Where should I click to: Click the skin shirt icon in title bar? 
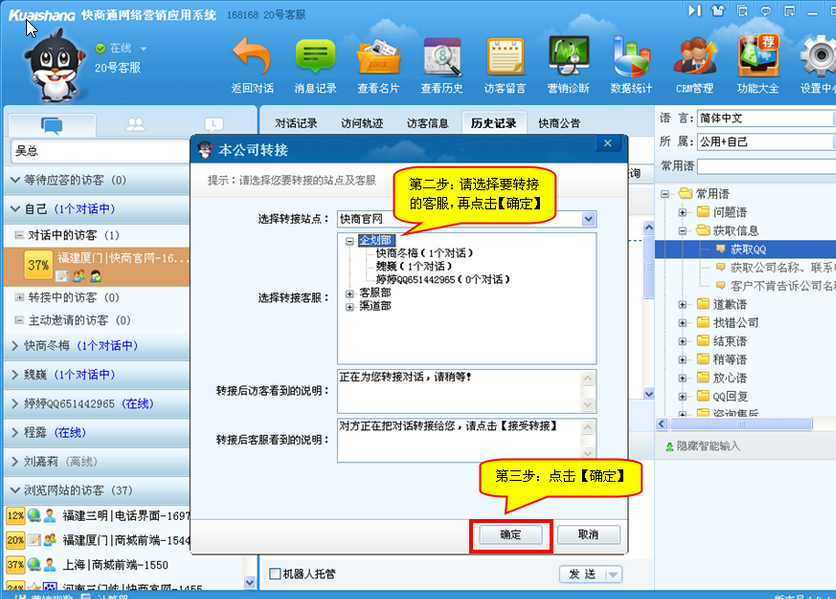[718, 10]
